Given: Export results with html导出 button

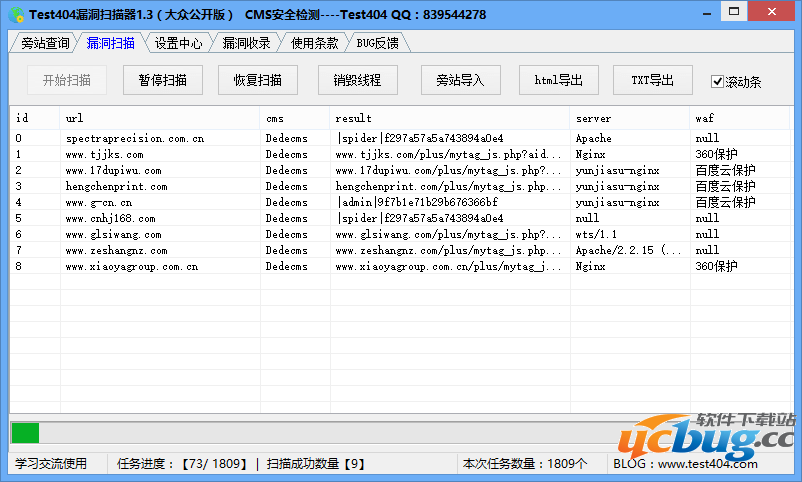Looking at the screenshot, I should [558, 80].
